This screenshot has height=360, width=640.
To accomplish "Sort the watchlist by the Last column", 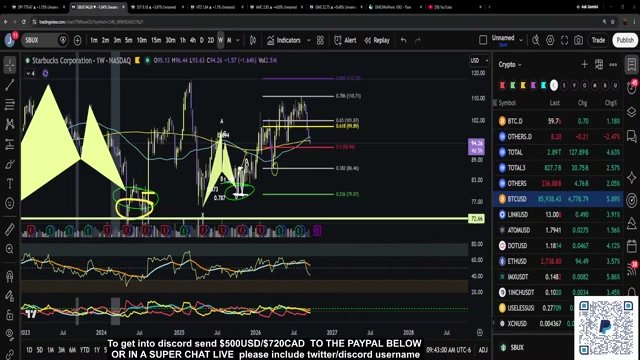I will [x=554, y=103].
